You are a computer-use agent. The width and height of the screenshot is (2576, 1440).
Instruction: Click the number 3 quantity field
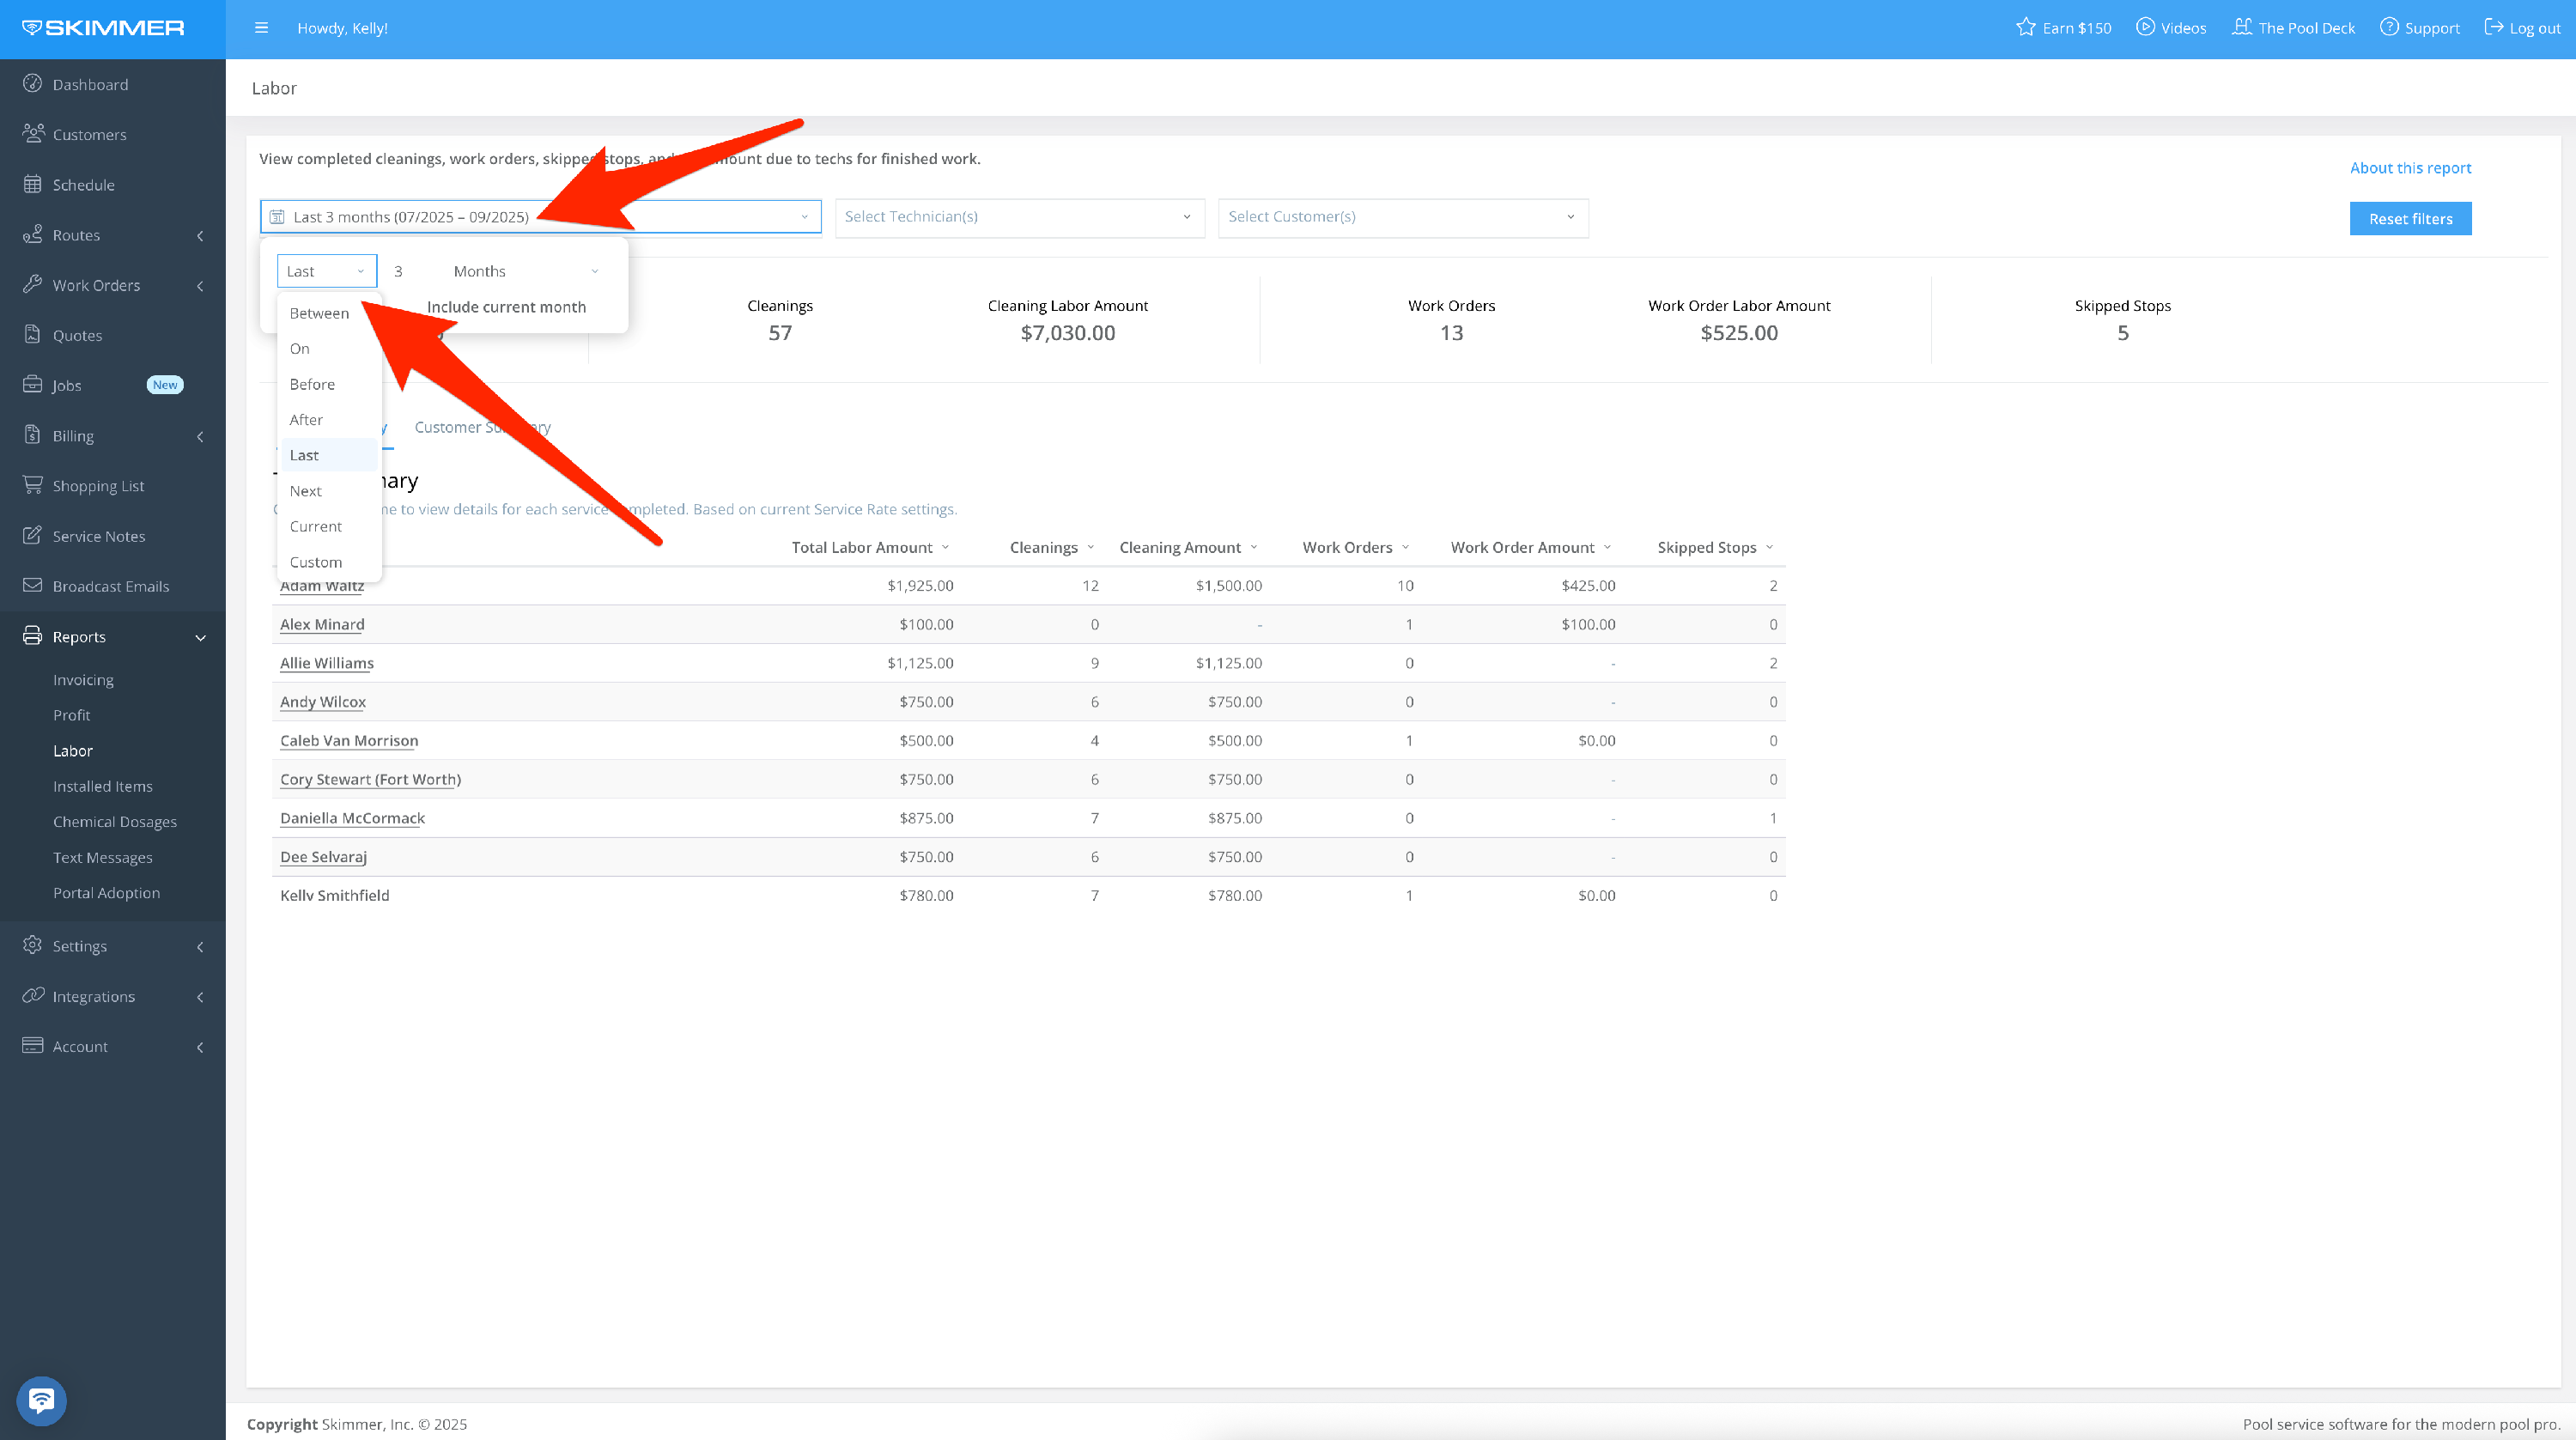pos(399,271)
